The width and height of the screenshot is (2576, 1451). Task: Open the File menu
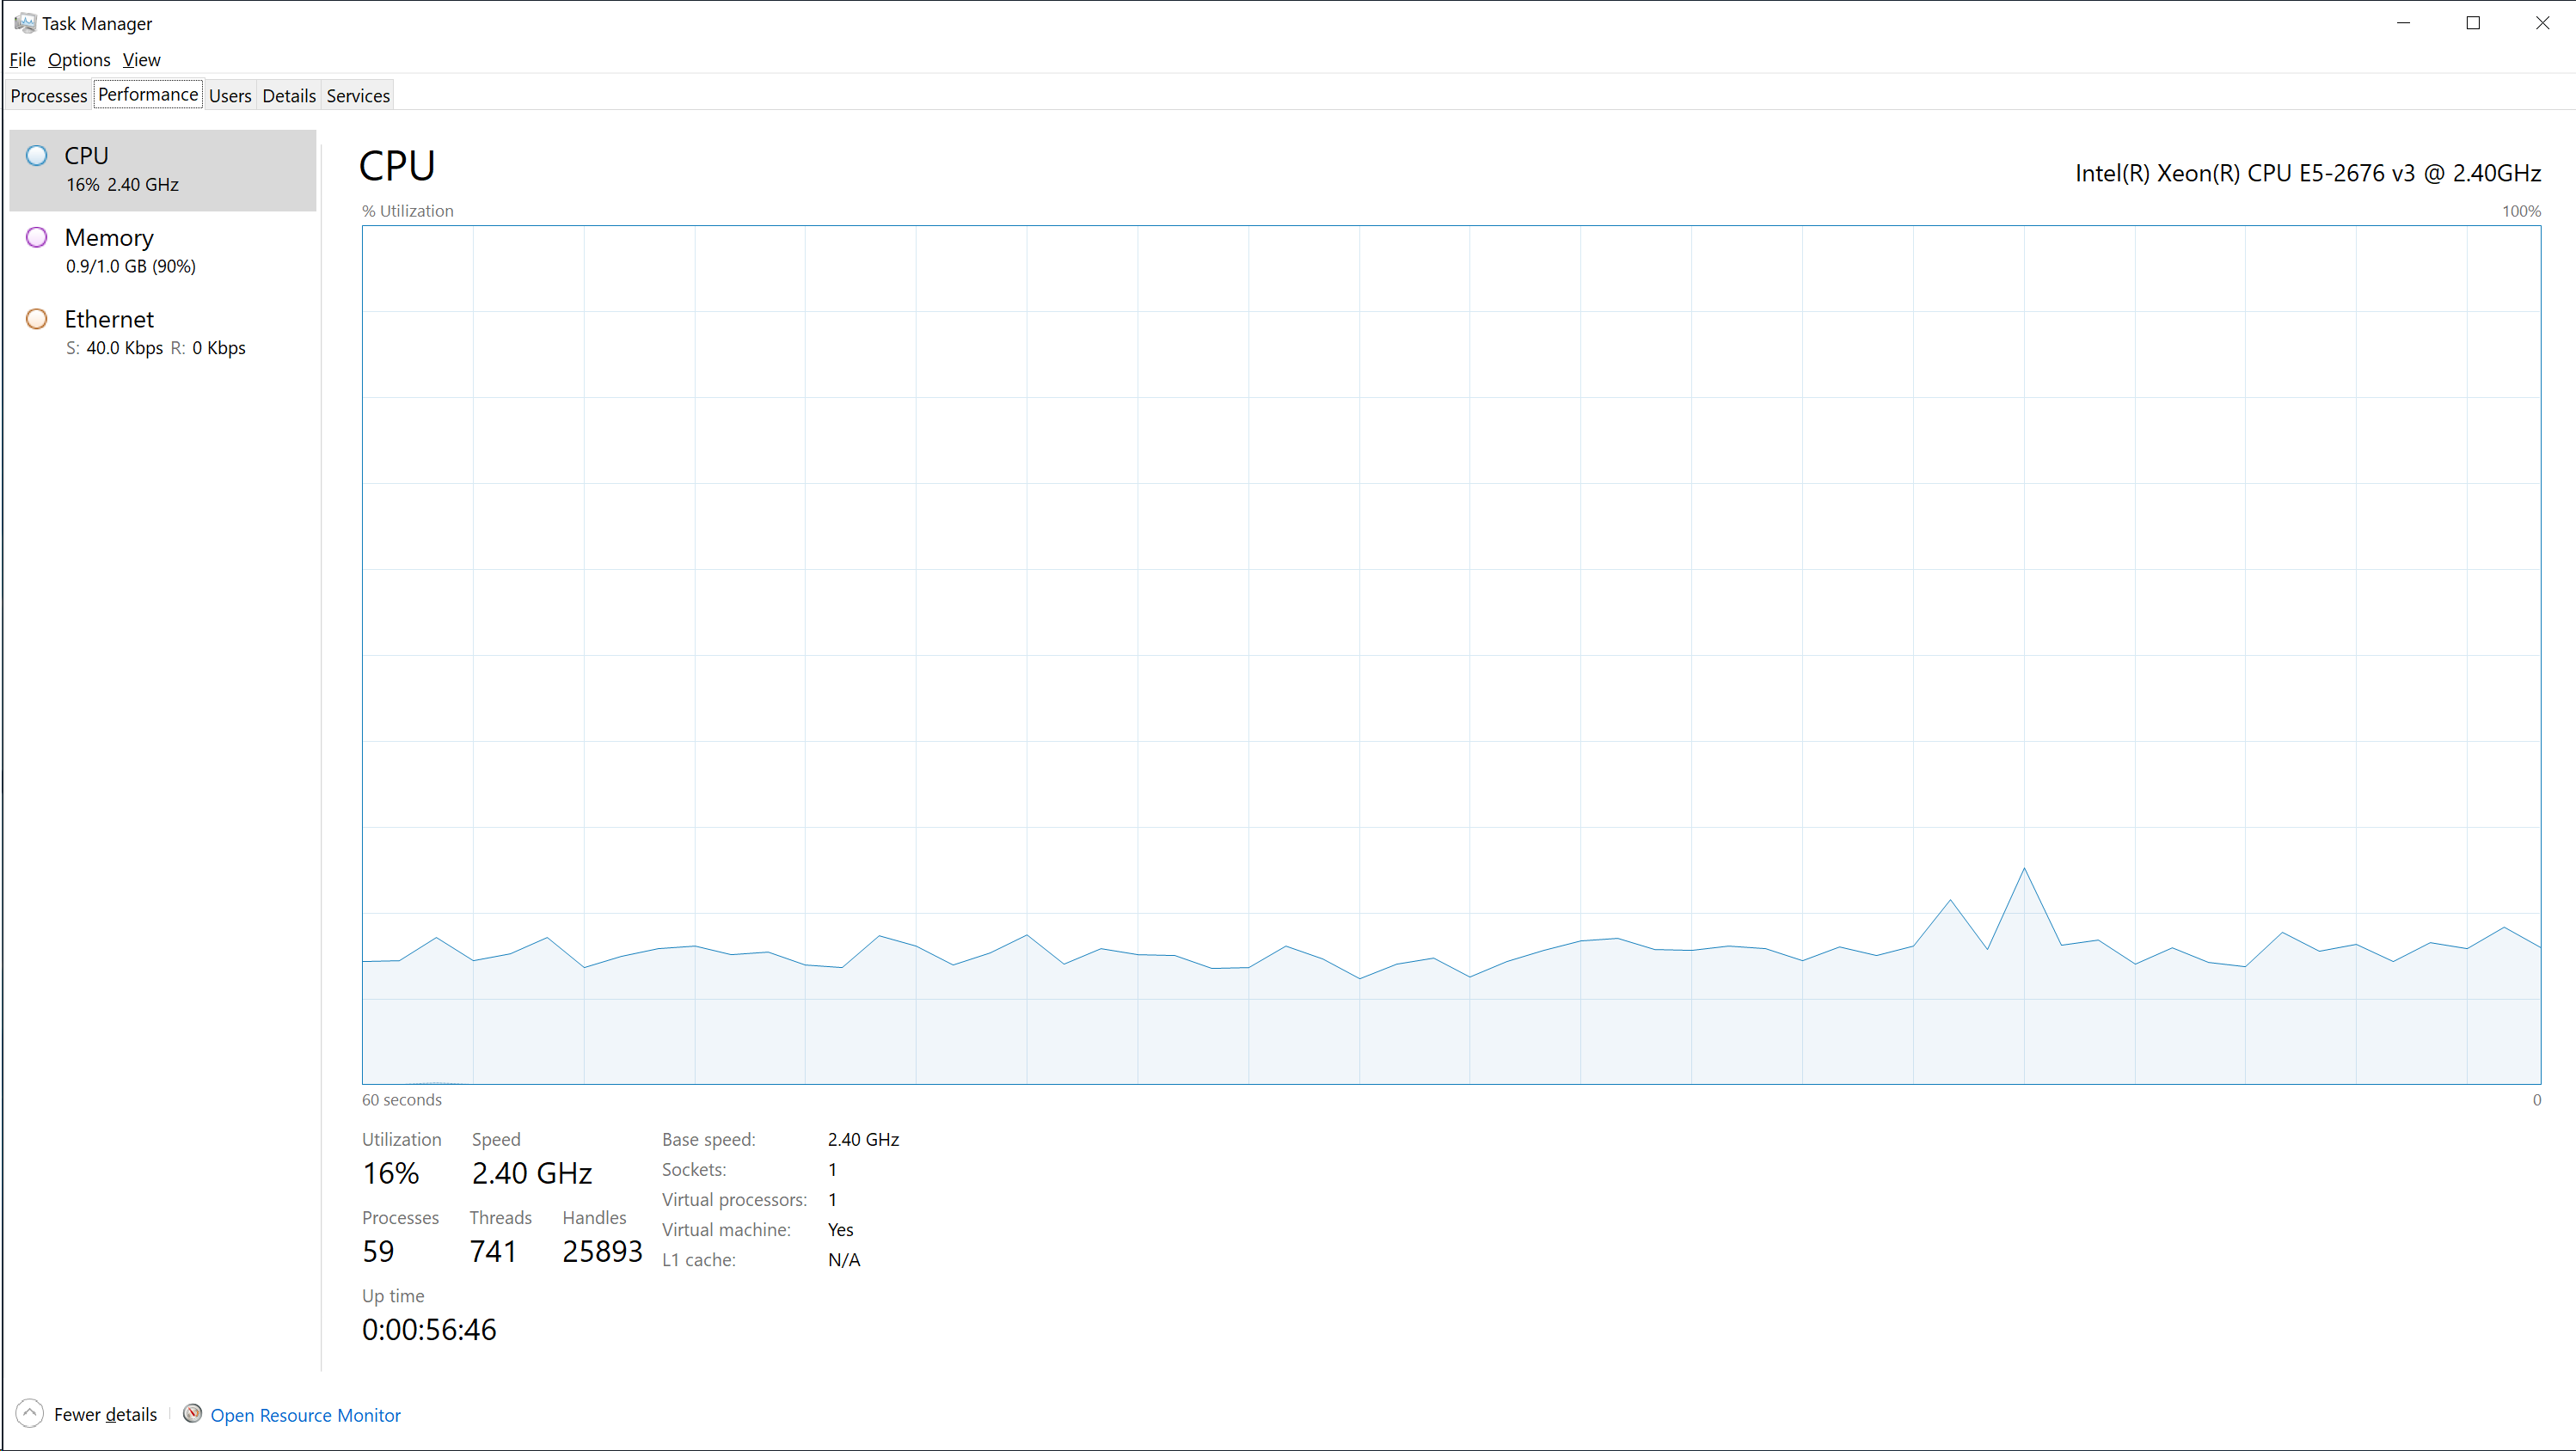coord(22,60)
